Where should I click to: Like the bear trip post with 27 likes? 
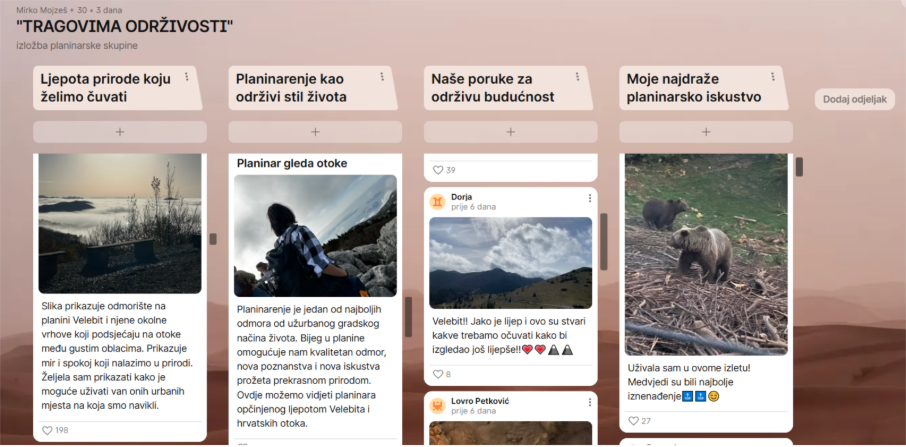click(633, 421)
